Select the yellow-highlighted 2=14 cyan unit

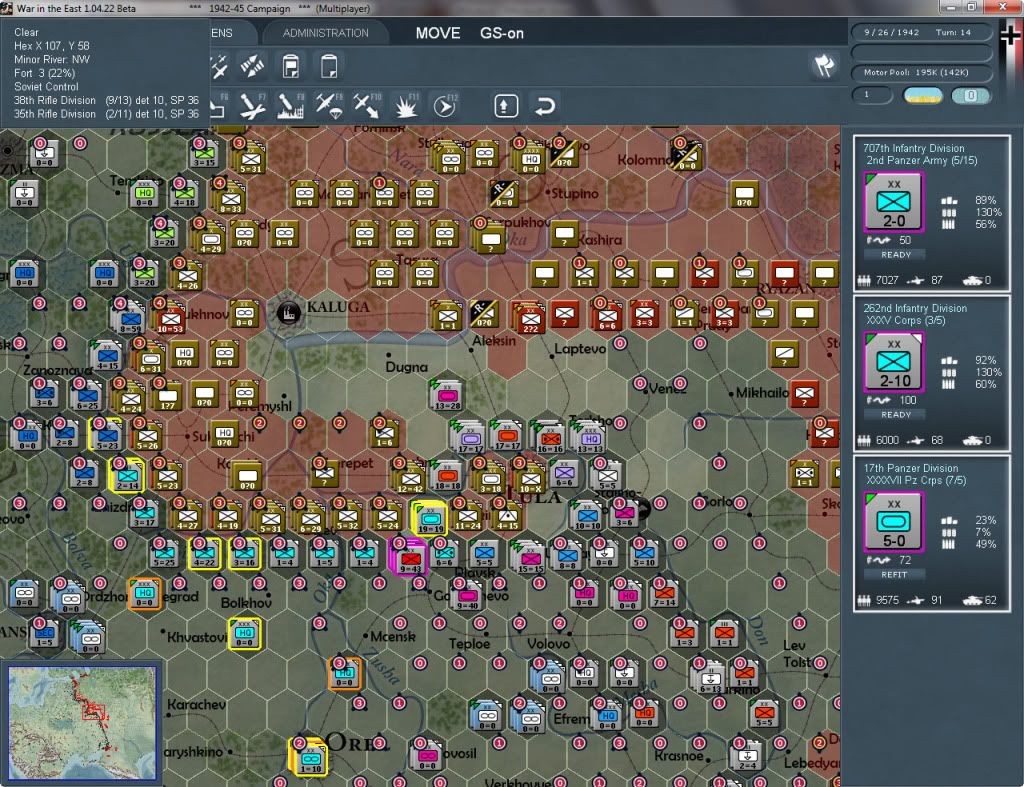click(x=126, y=475)
